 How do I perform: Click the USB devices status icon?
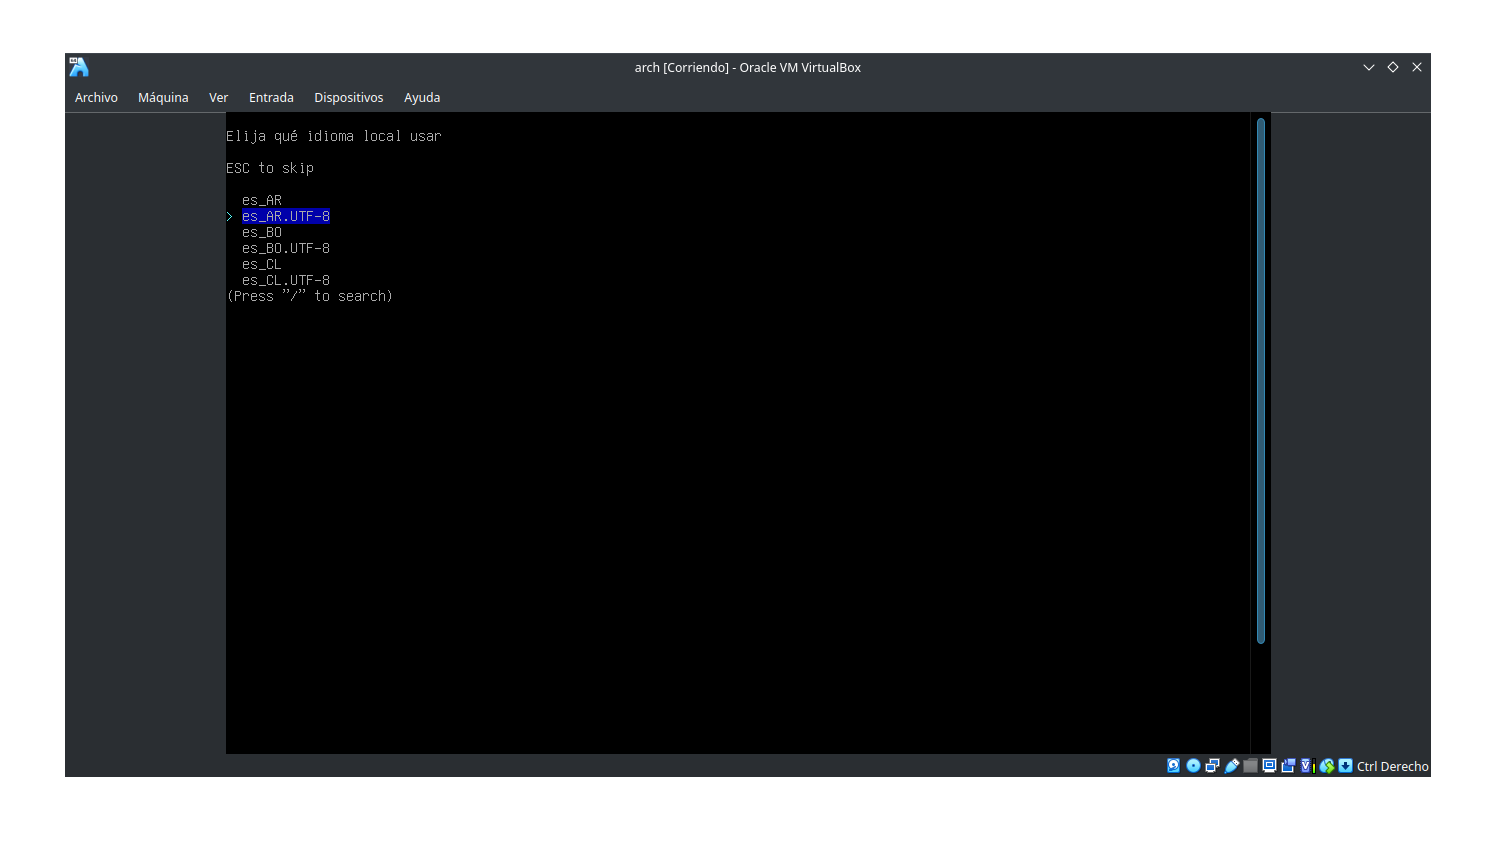pos(1231,765)
